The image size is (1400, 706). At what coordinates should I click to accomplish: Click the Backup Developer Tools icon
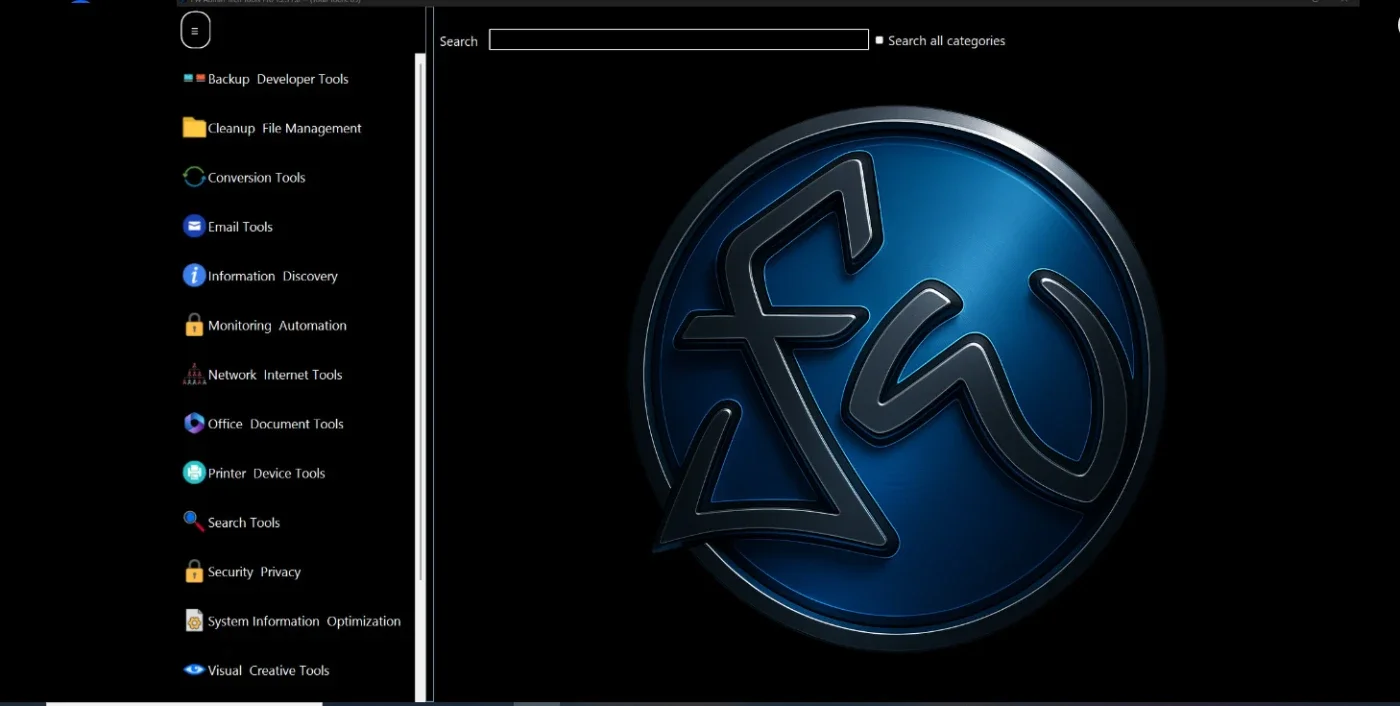194,78
